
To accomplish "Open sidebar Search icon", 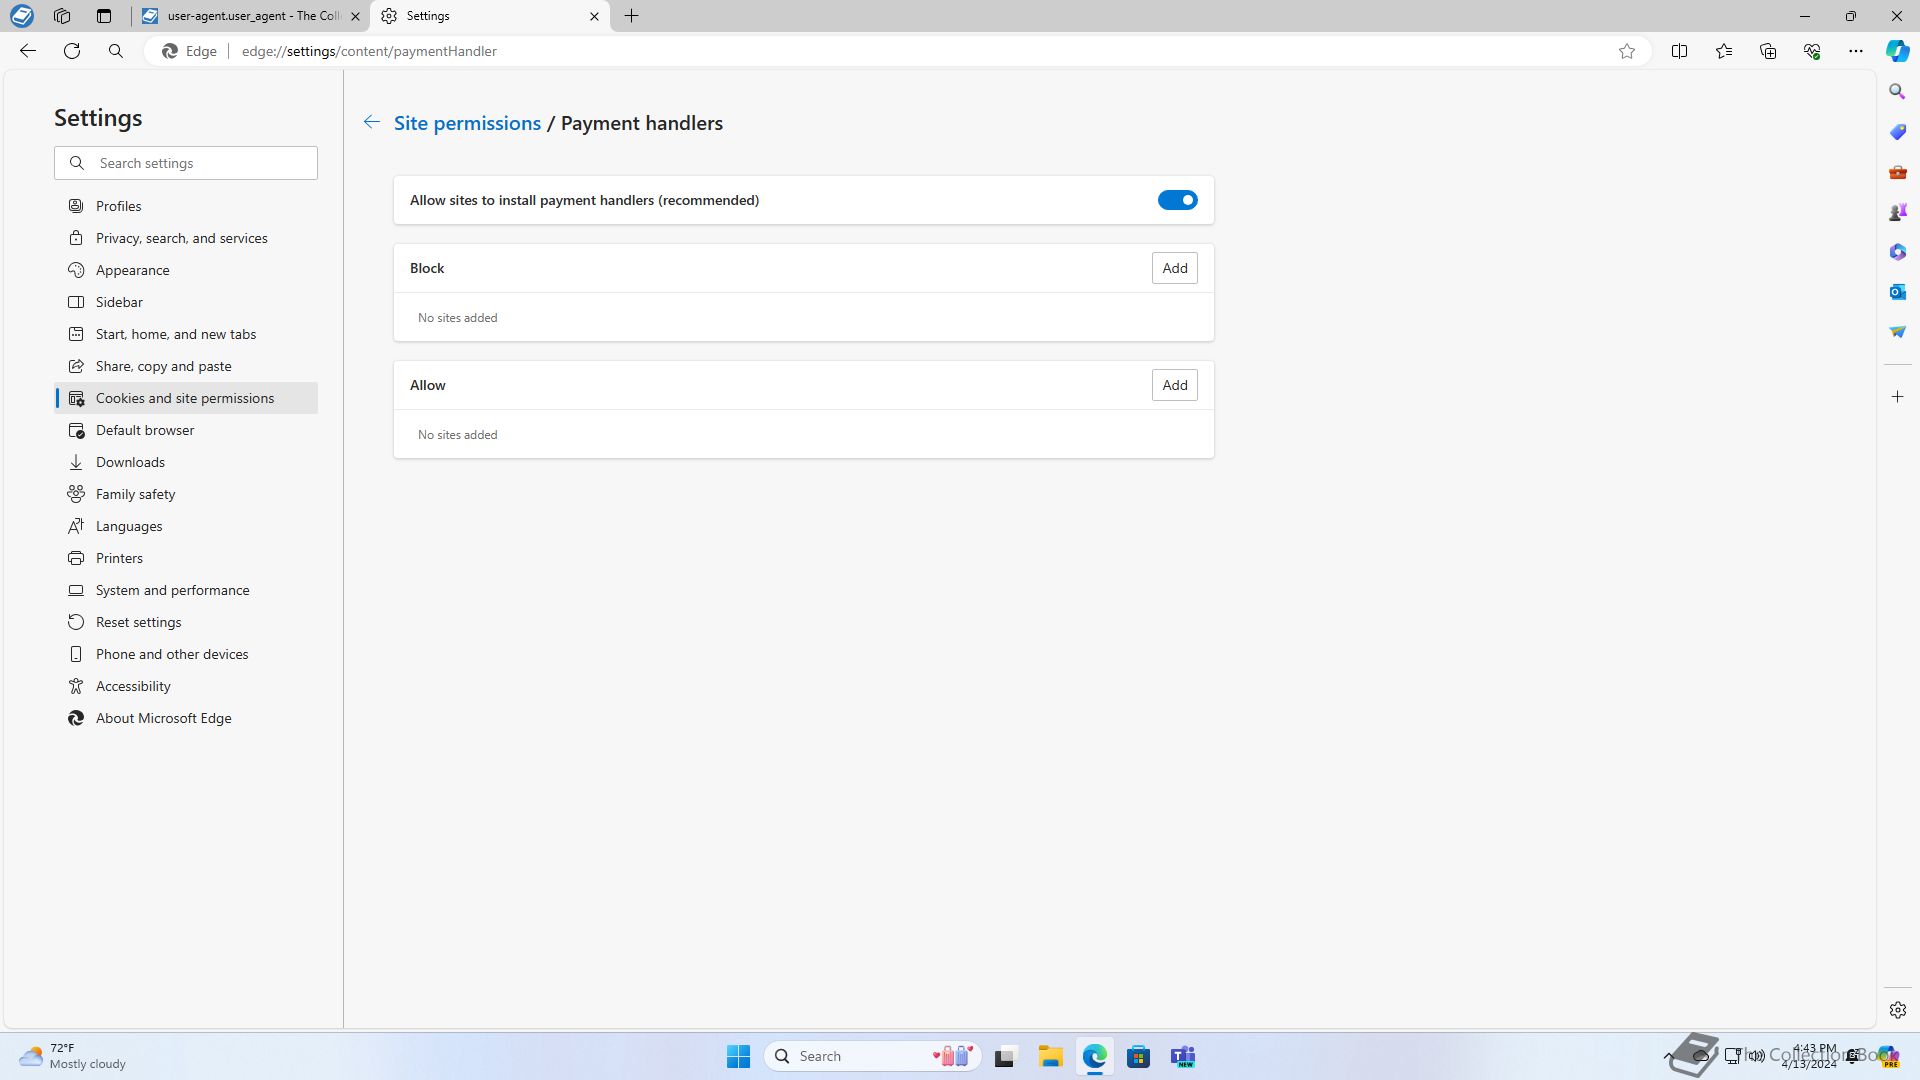I will pyautogui.click(x=1897, y=91).
